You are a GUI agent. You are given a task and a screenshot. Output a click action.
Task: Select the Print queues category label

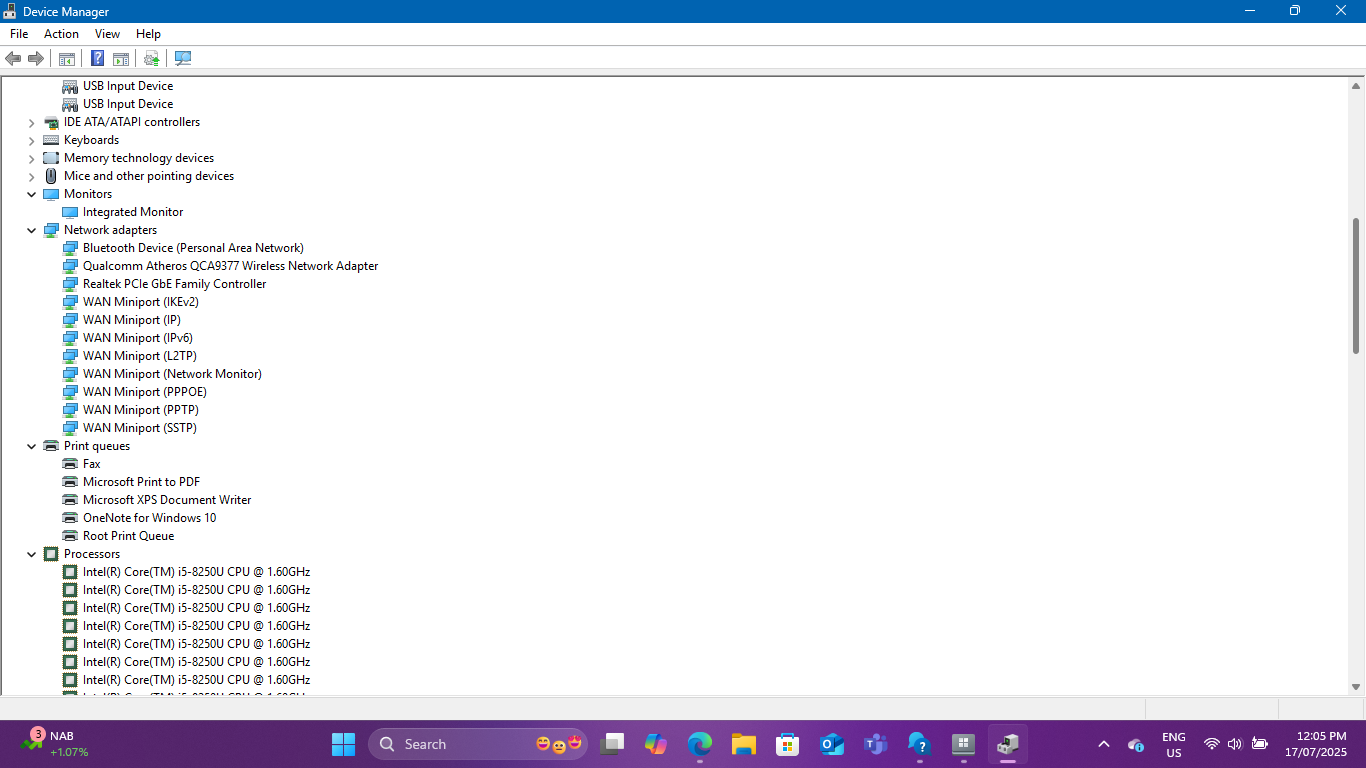click(x=97, y=446)
